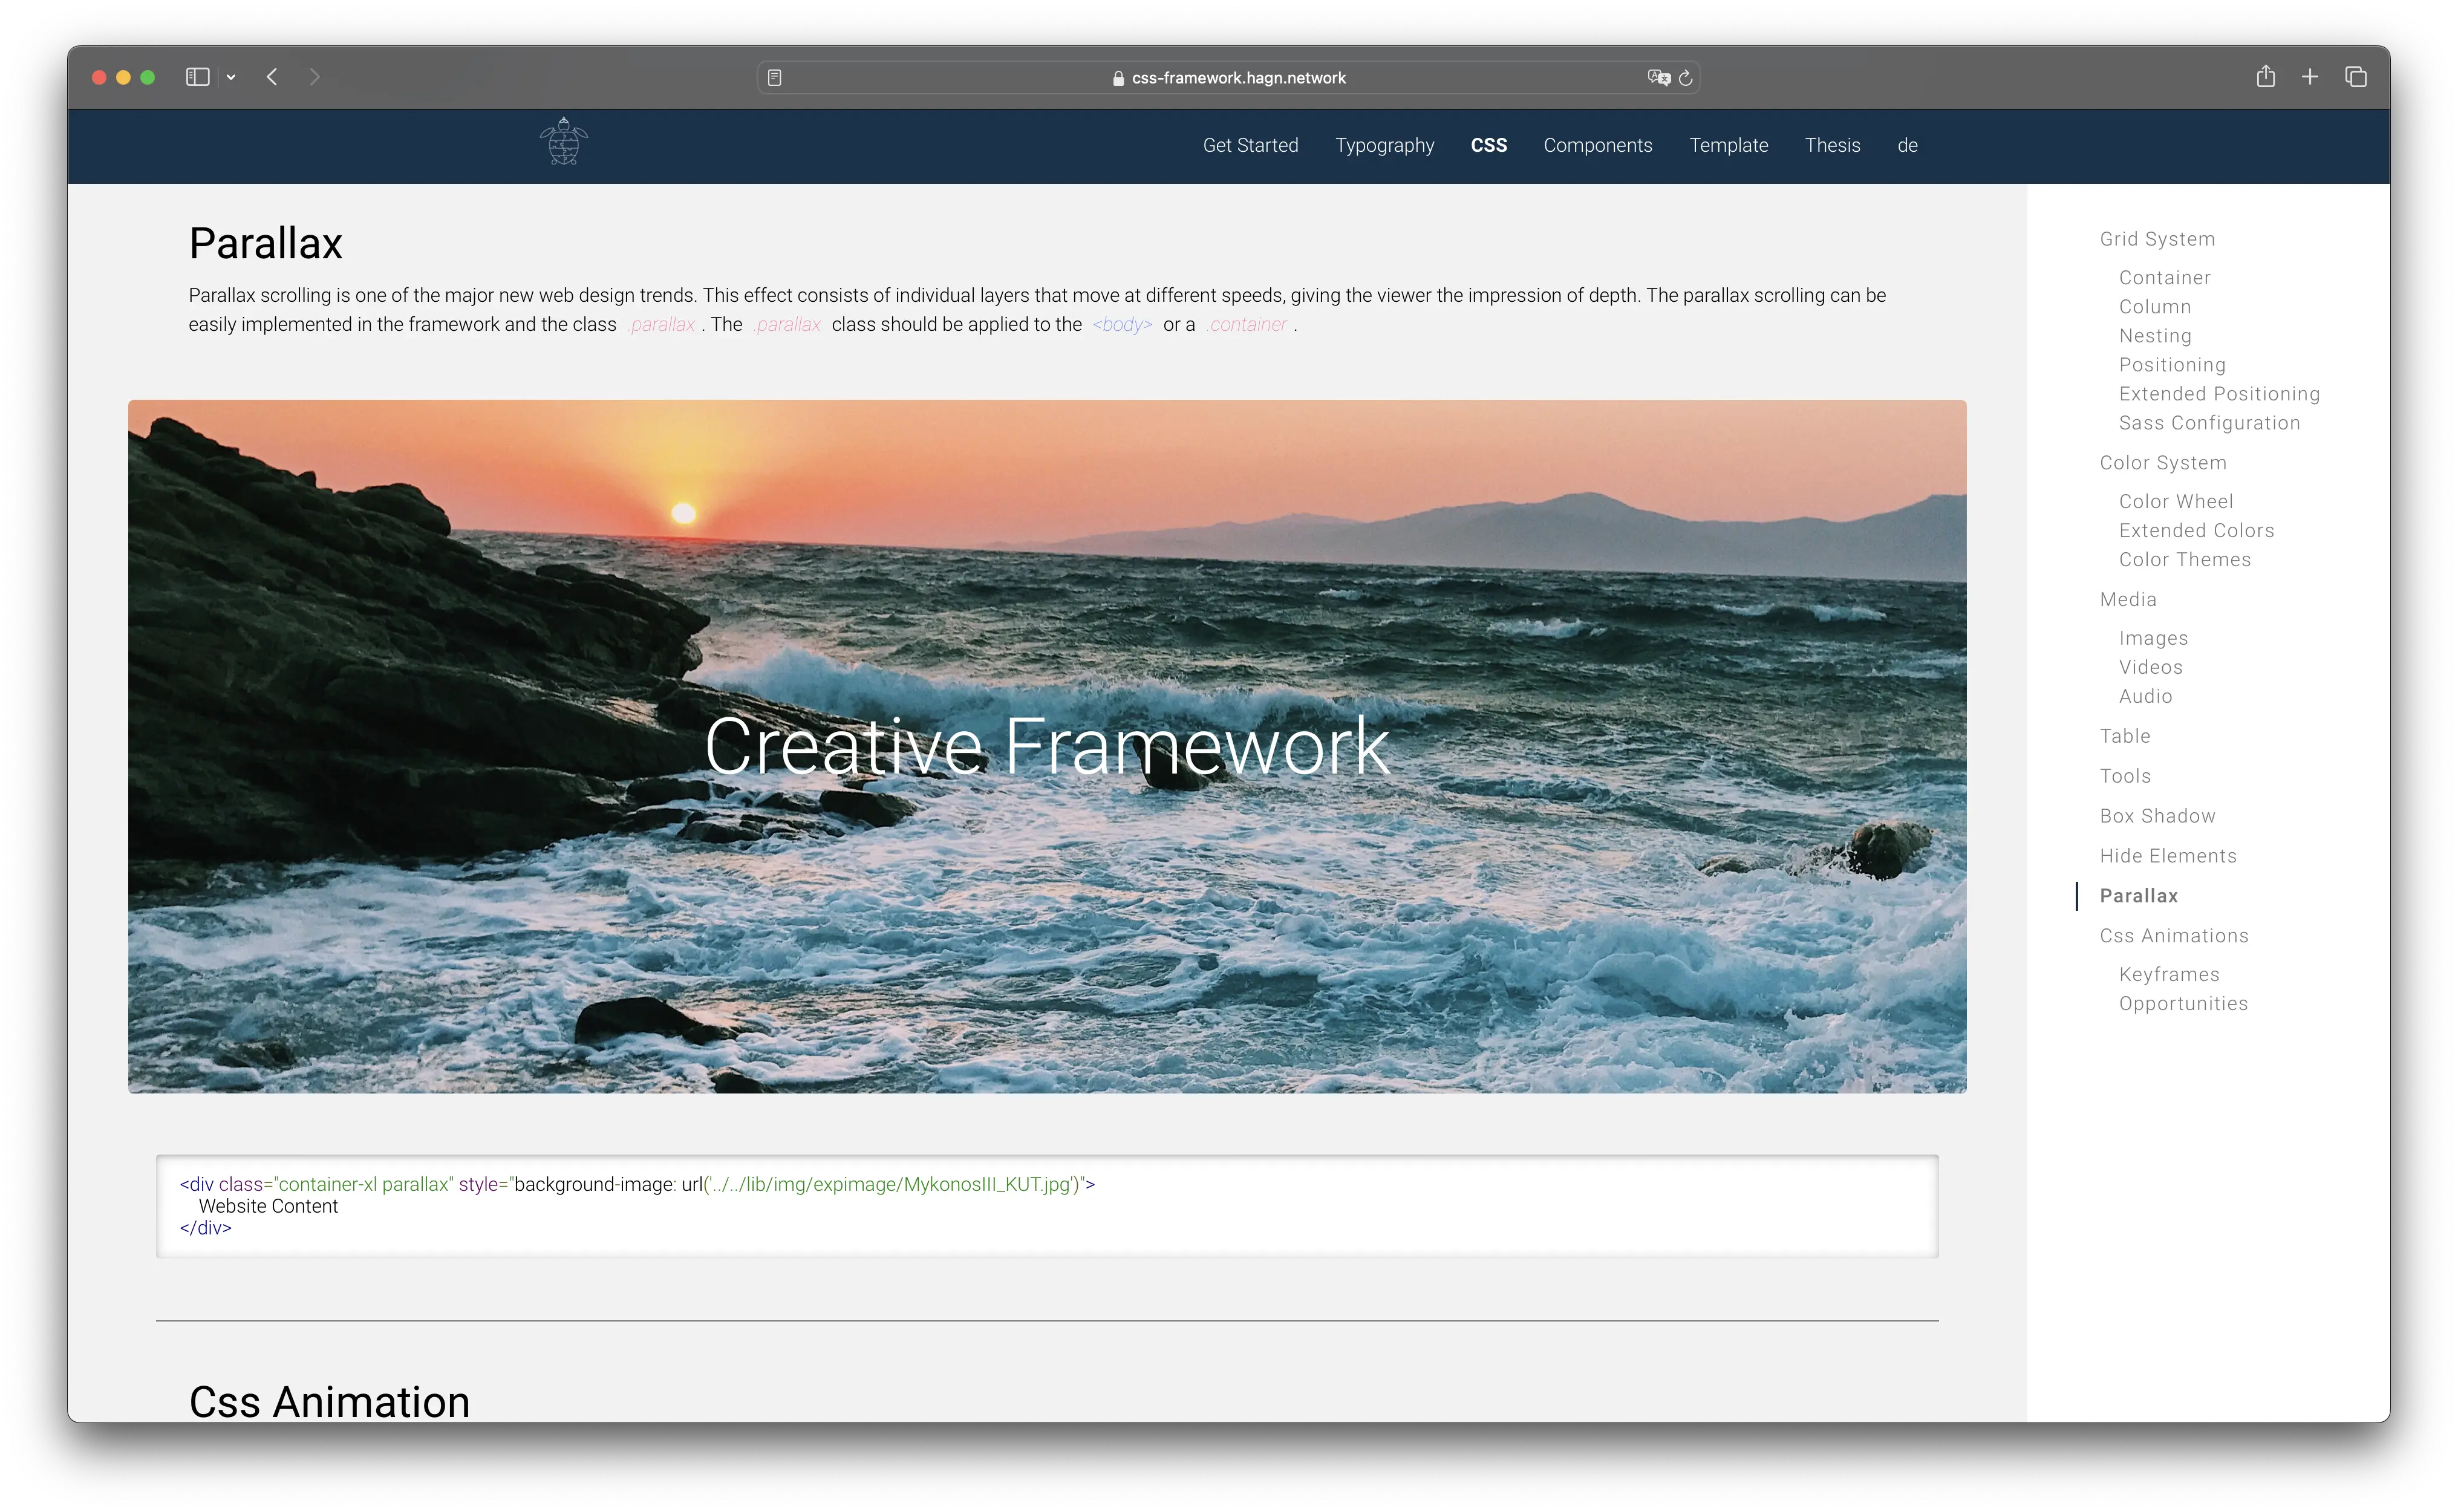Select Grid System in sidebar

[2157, 239]
